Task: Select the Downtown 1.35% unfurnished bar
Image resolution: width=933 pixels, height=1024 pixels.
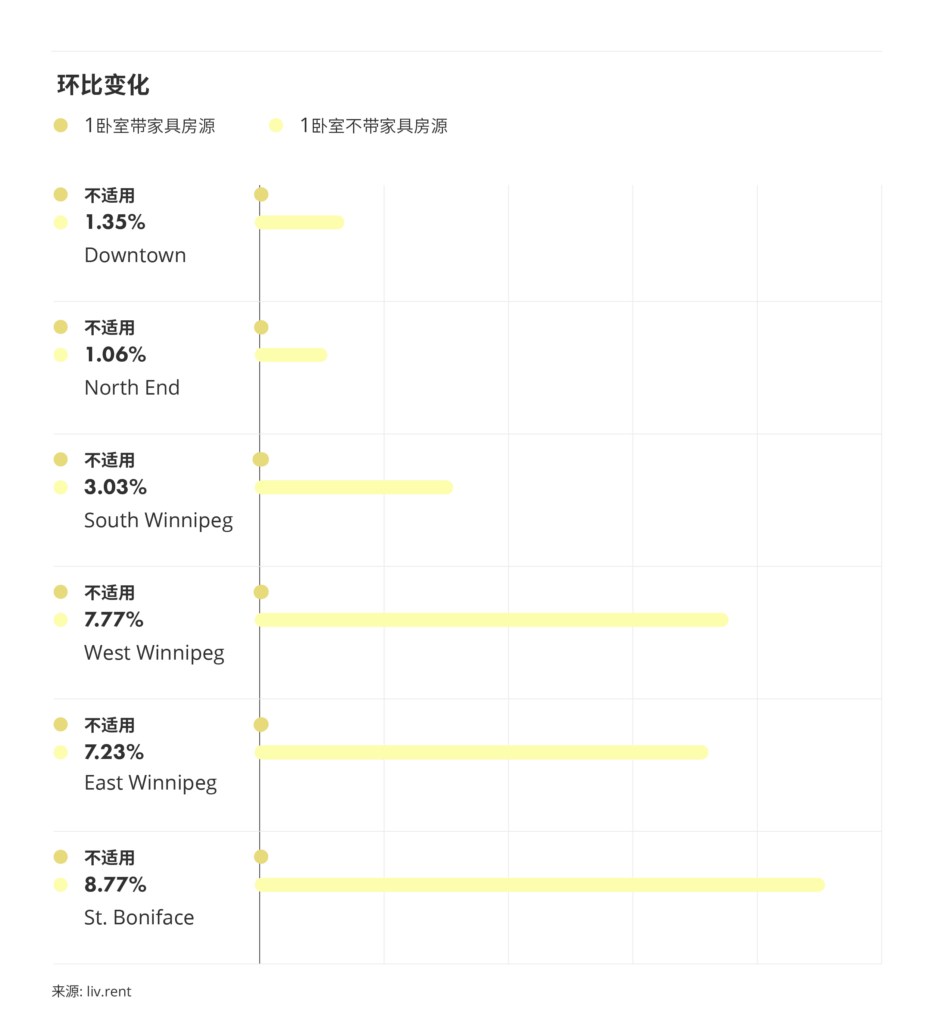Action: [300, 222]
